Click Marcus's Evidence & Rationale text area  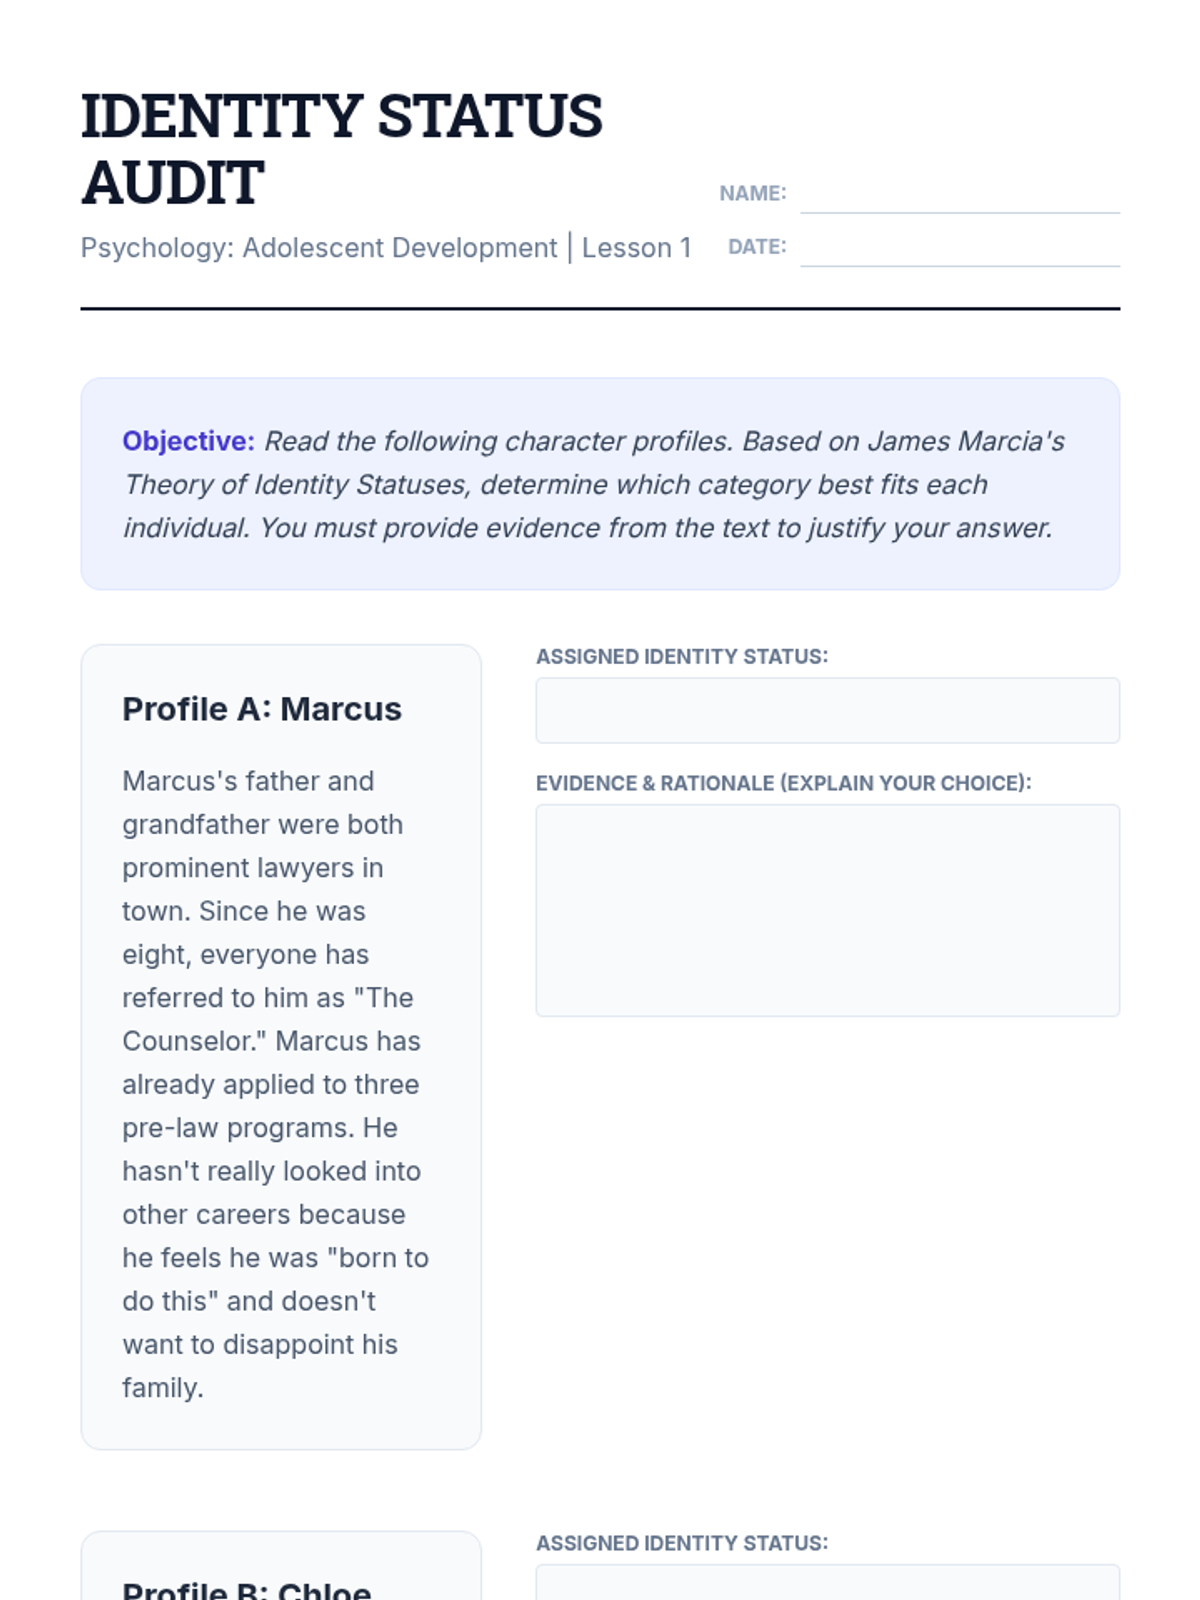[x=827, y=910]
